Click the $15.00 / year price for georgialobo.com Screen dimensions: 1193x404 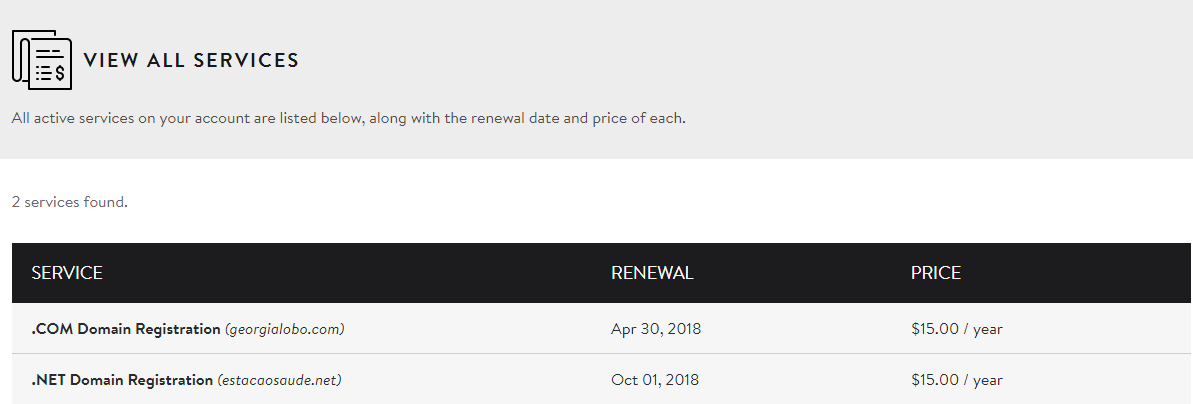click(956, 329)
